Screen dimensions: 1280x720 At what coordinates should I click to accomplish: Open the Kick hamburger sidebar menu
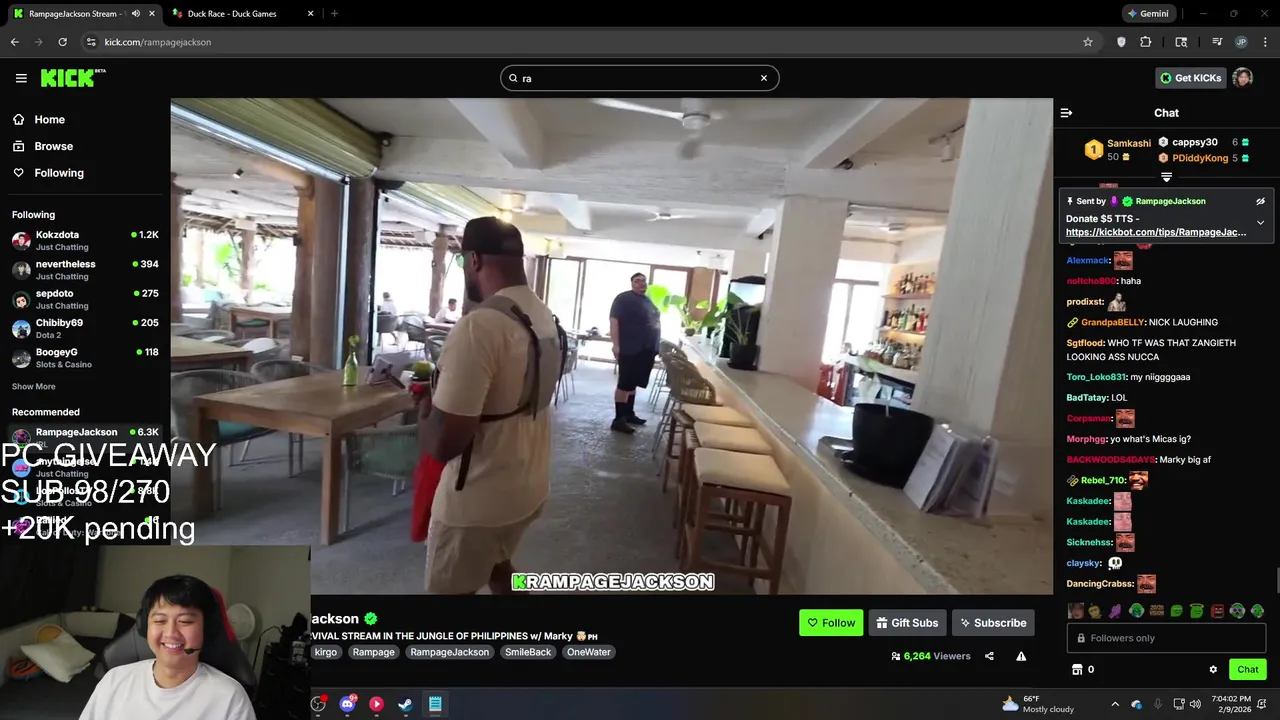(21, 78)
